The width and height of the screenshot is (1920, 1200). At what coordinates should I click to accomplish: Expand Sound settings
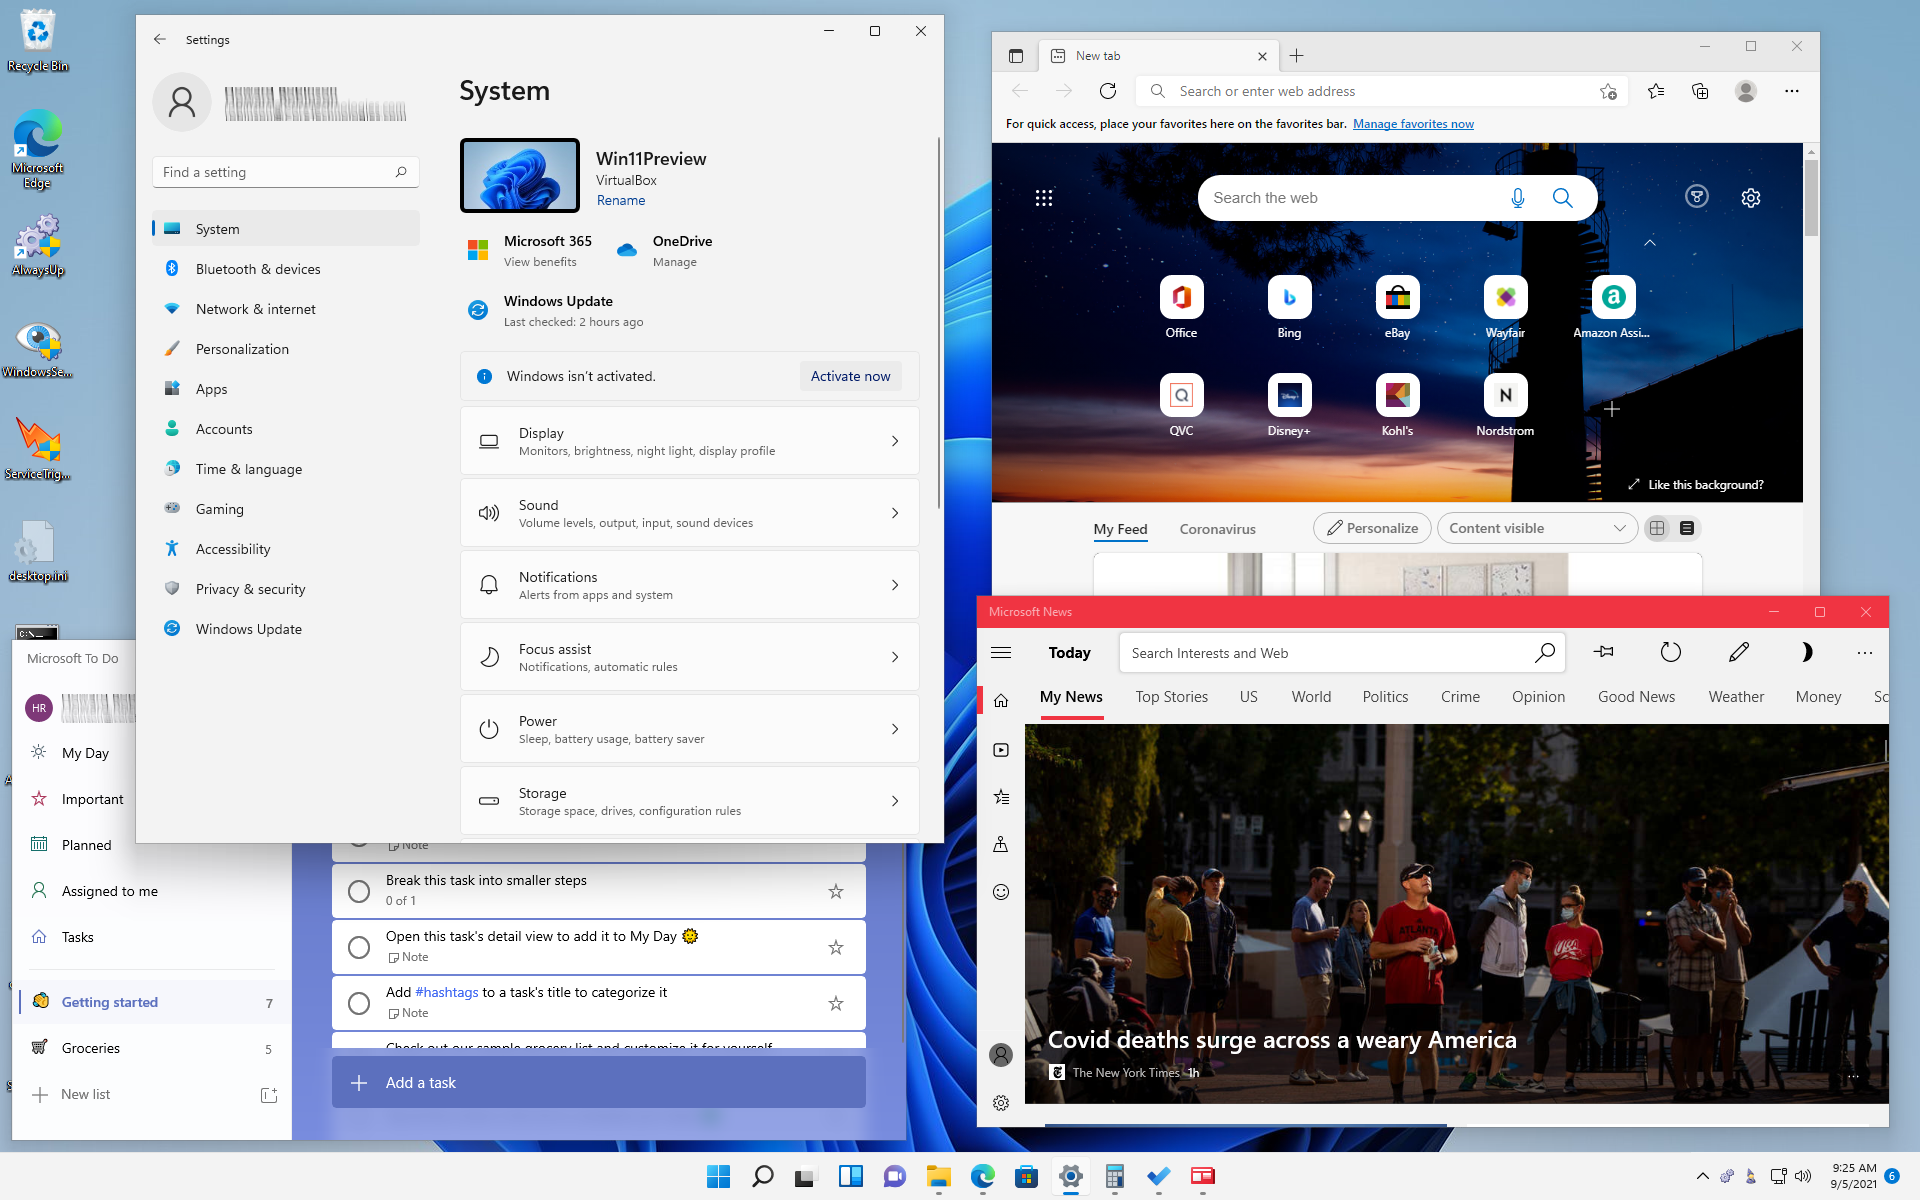689,513
